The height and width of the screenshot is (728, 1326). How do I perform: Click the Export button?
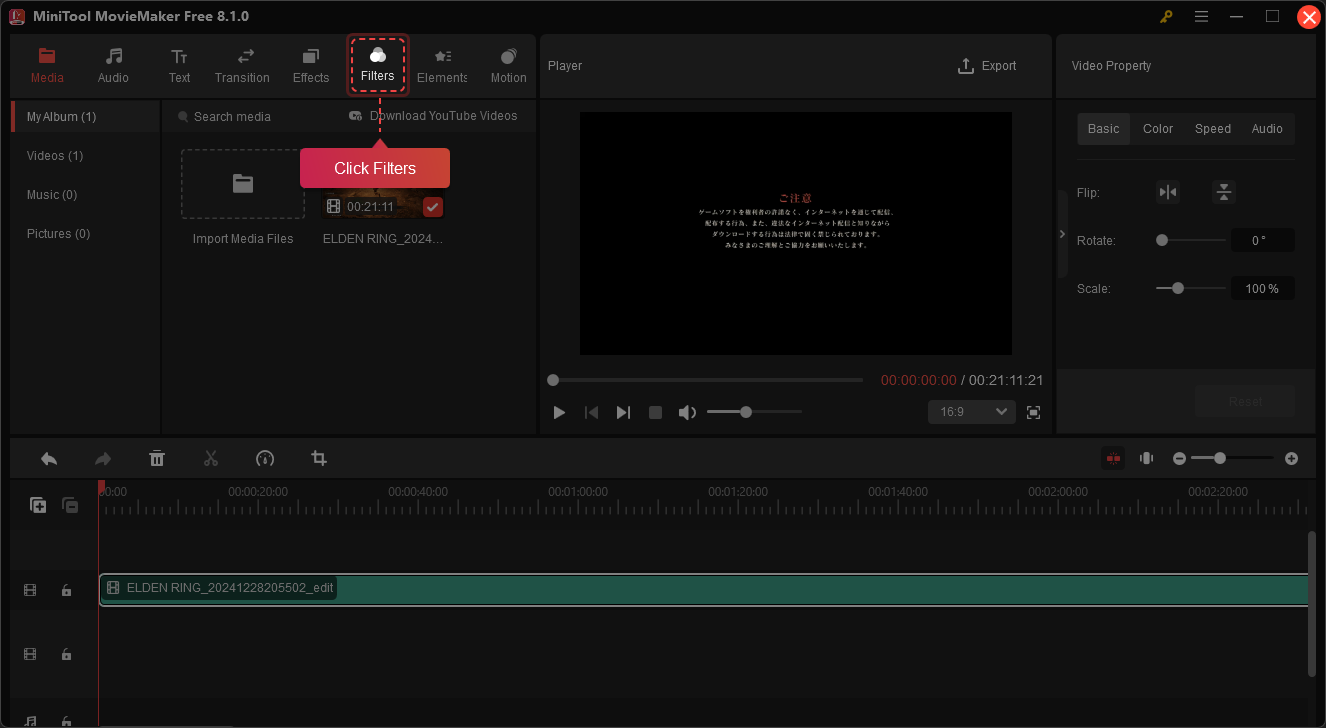click(987, 66)
